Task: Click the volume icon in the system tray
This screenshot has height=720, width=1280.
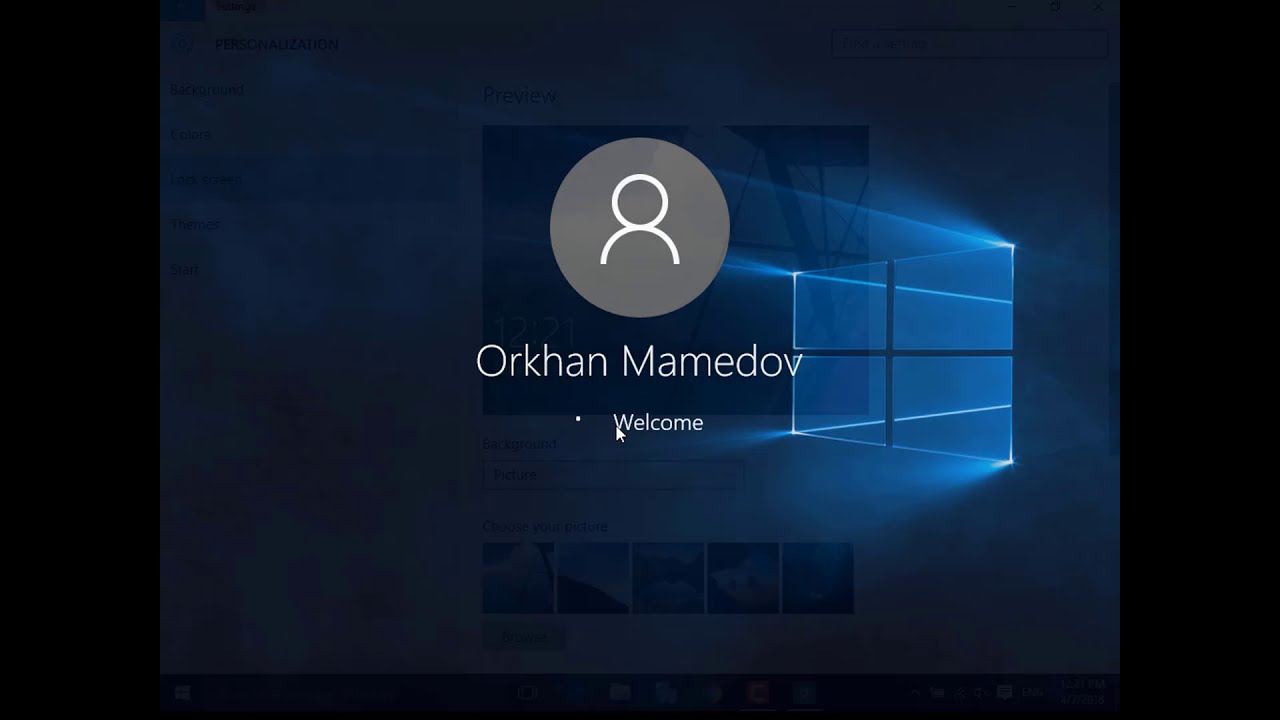Action: (980, 692)
